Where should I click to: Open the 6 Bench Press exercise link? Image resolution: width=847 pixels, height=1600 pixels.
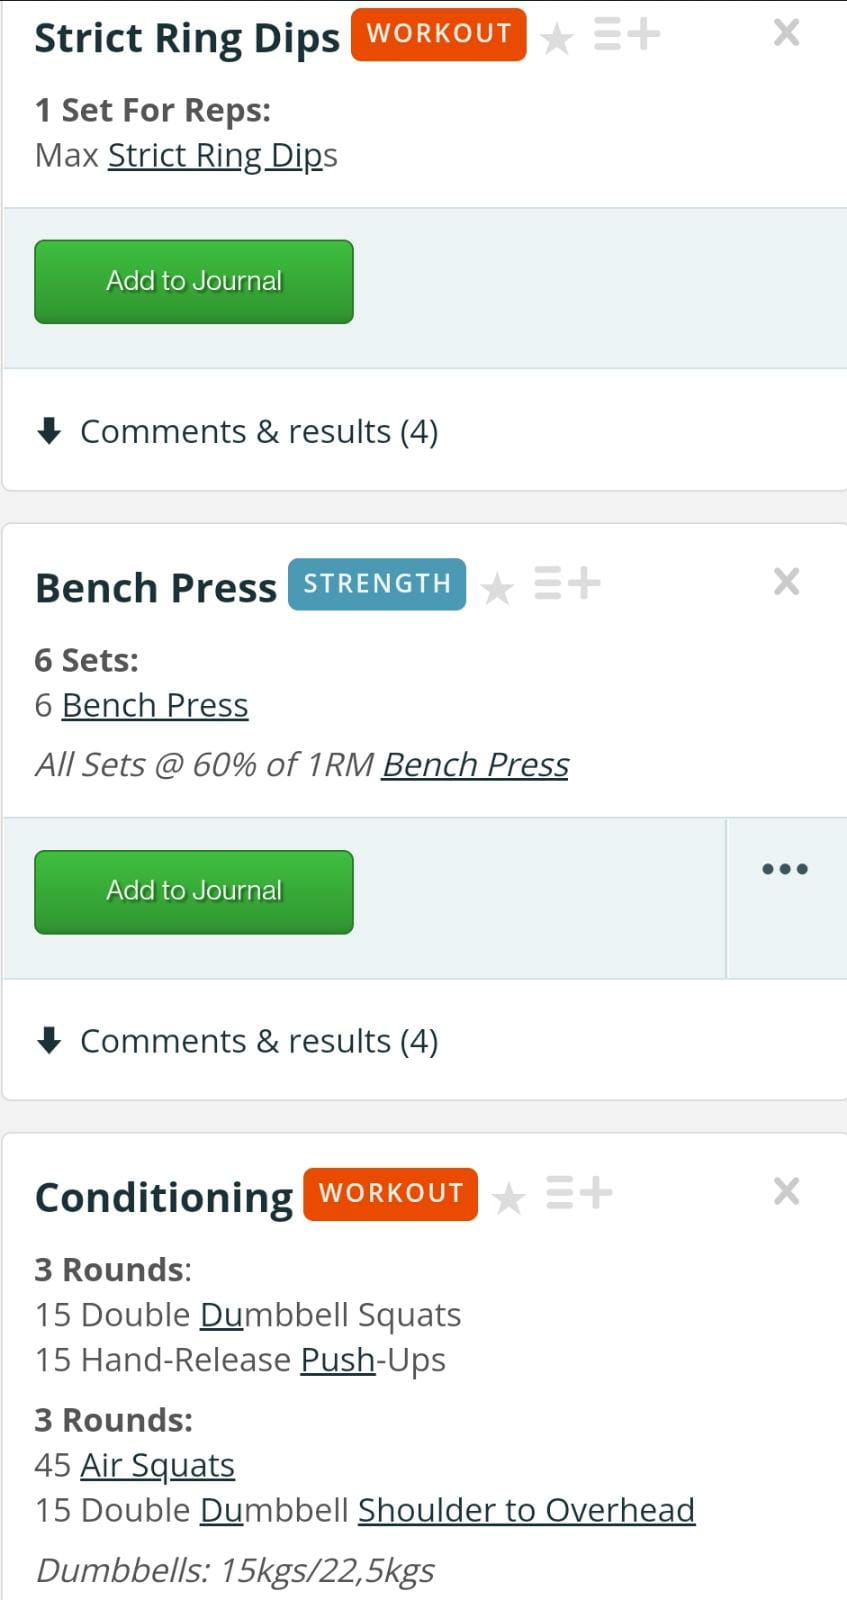click(x=155, y=706)
